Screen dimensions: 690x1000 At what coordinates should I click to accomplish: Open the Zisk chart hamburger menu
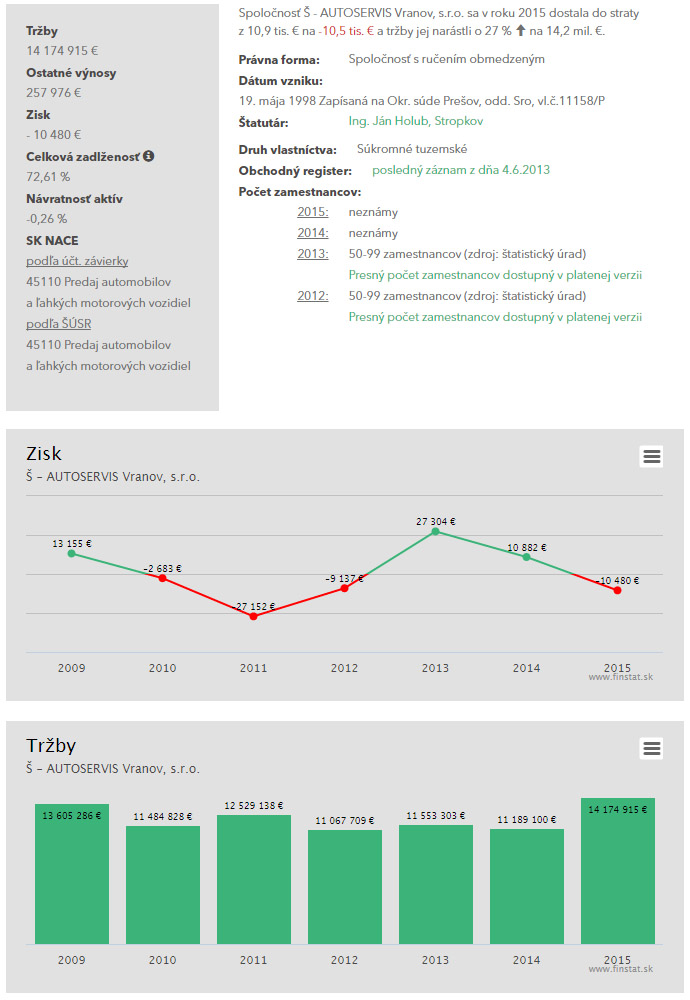point(651,457)
